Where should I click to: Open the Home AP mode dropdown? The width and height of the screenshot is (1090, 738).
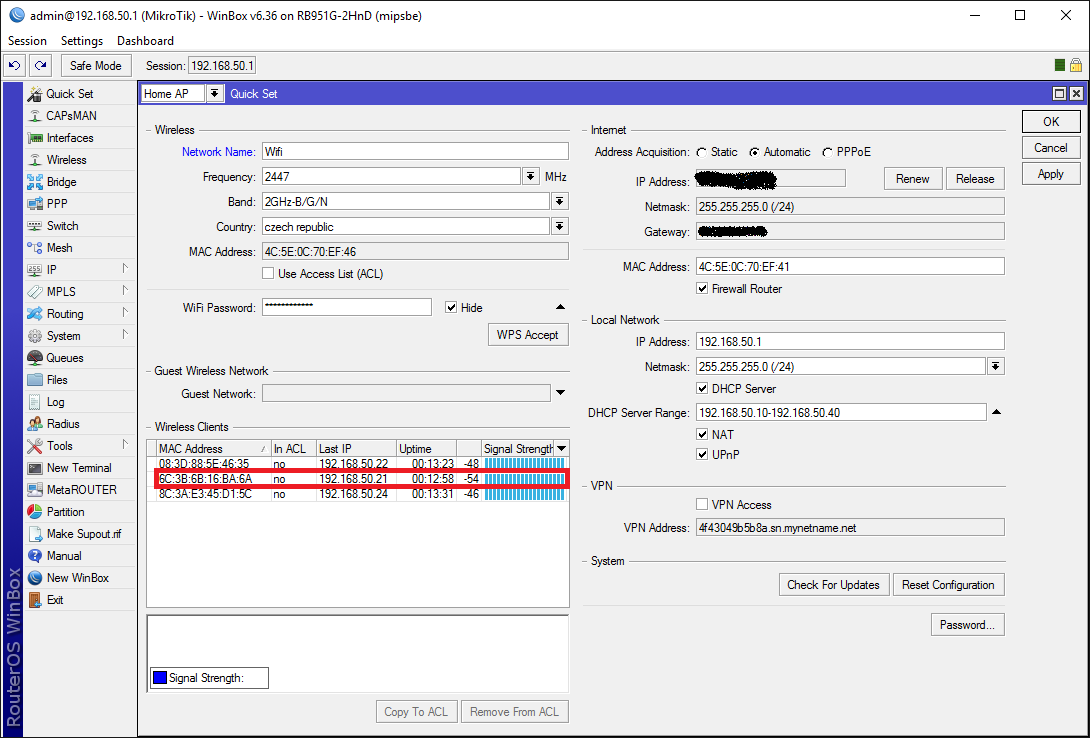[x=214, y=94]
